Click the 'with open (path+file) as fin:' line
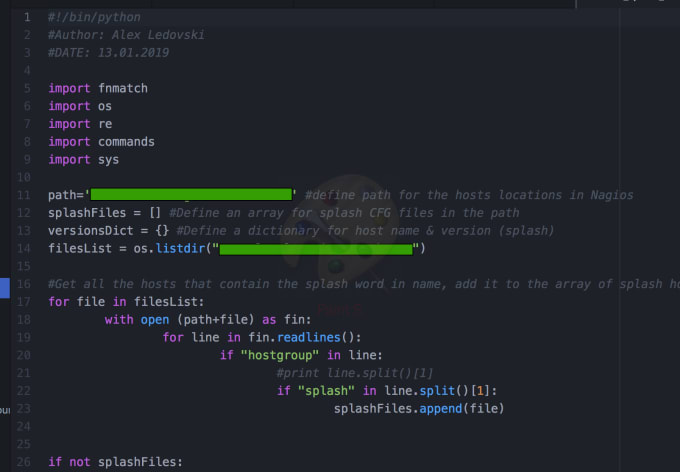Viewport: 680px width, 472px height. [208, 320]
